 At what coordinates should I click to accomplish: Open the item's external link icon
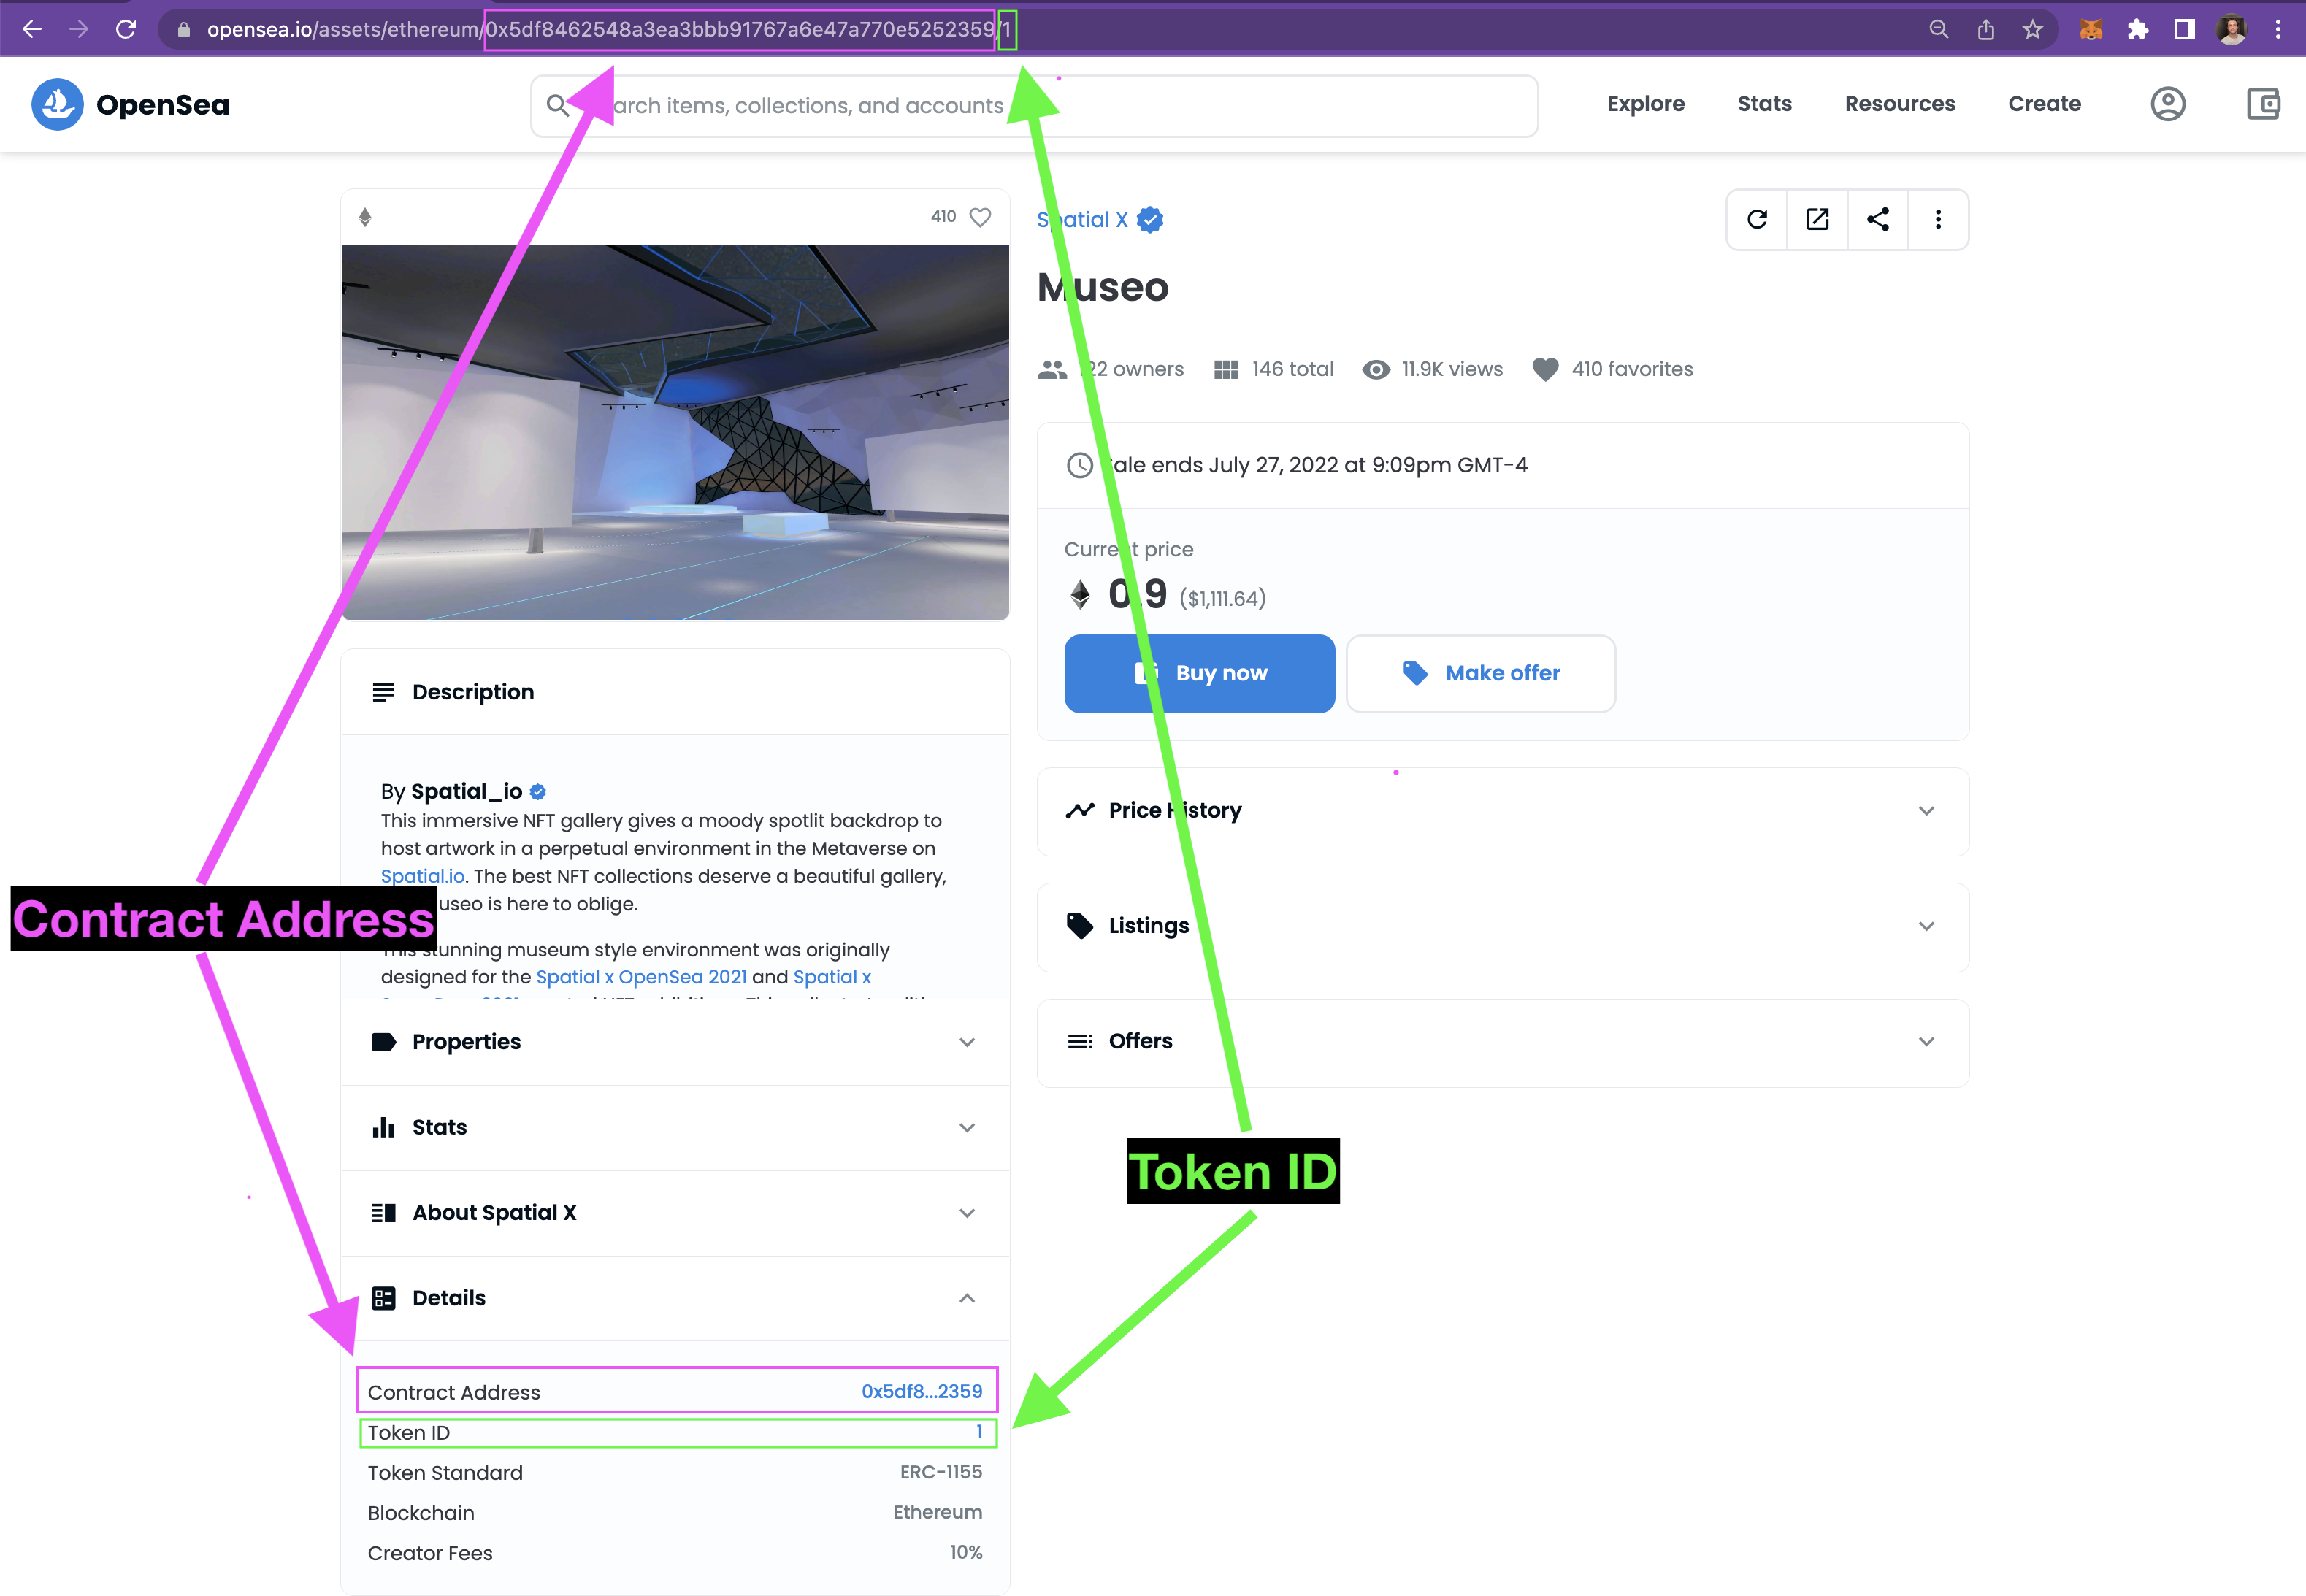[x=1818, y=219]
